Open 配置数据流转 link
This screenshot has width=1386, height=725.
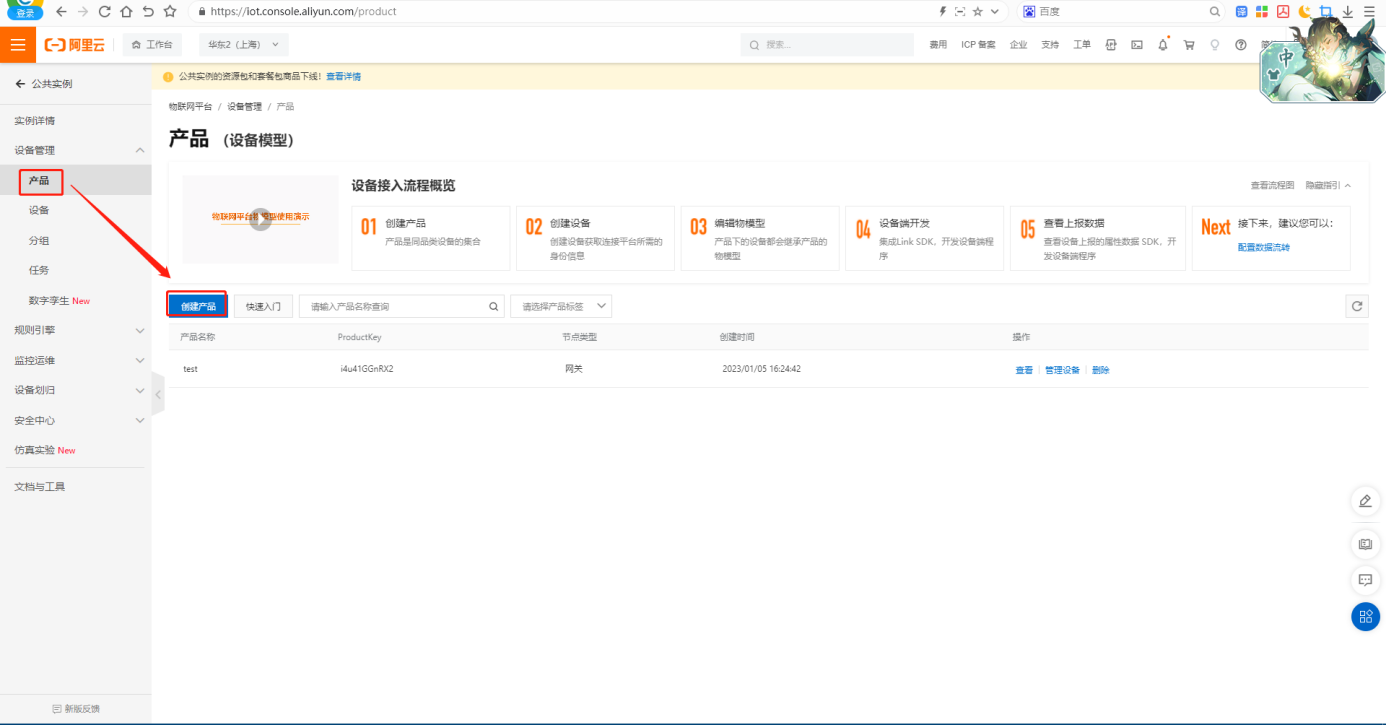point(1264,247)
